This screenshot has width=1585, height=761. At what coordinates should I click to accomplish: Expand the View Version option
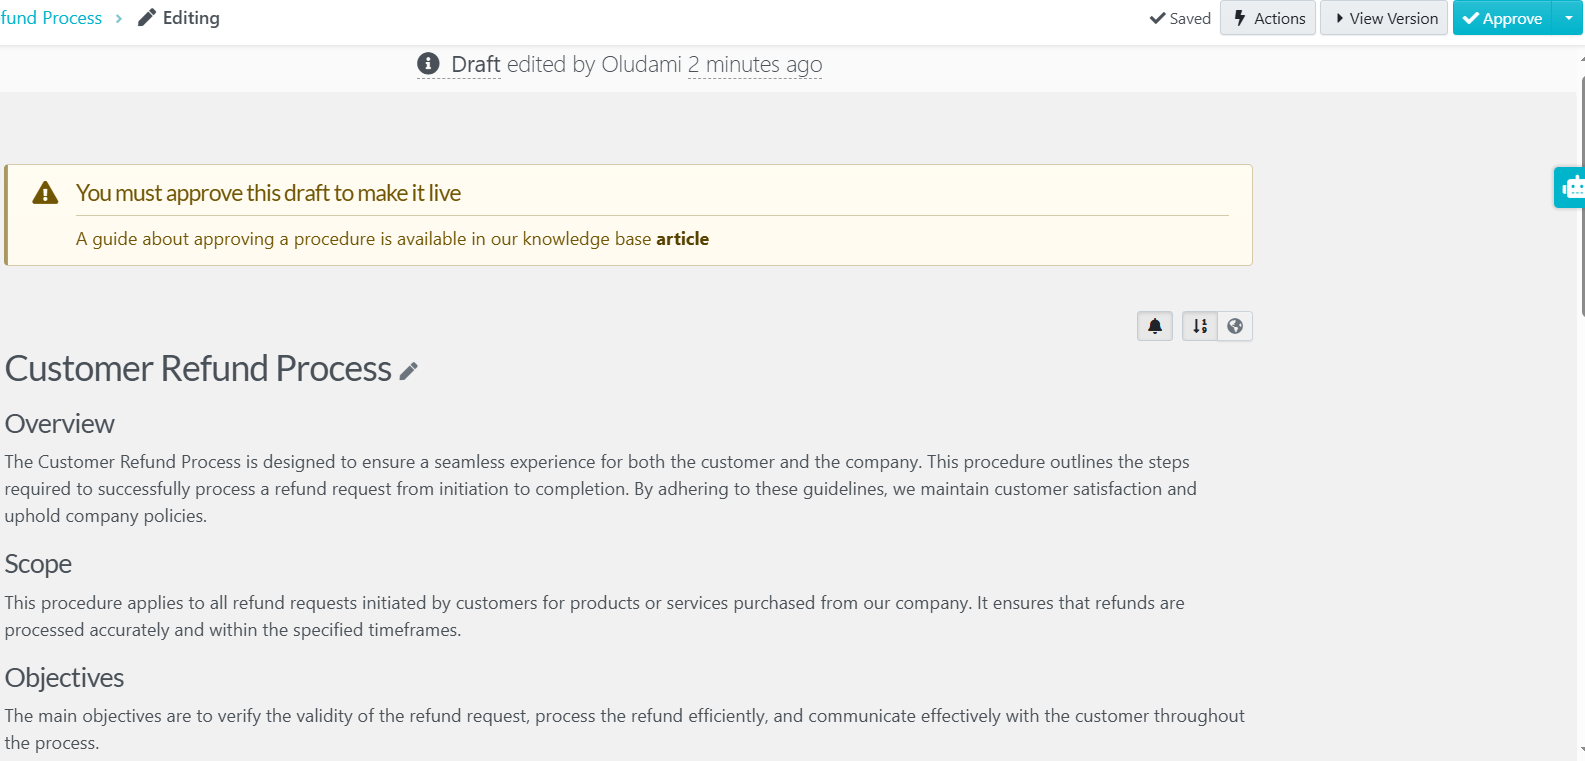[1384, 18]
